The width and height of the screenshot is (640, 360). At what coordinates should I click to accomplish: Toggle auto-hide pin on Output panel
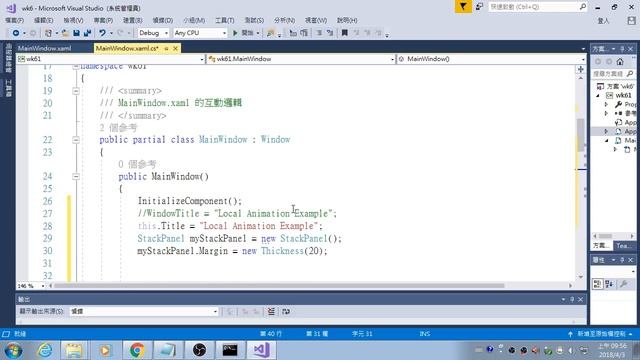click(x=572, y=299)
